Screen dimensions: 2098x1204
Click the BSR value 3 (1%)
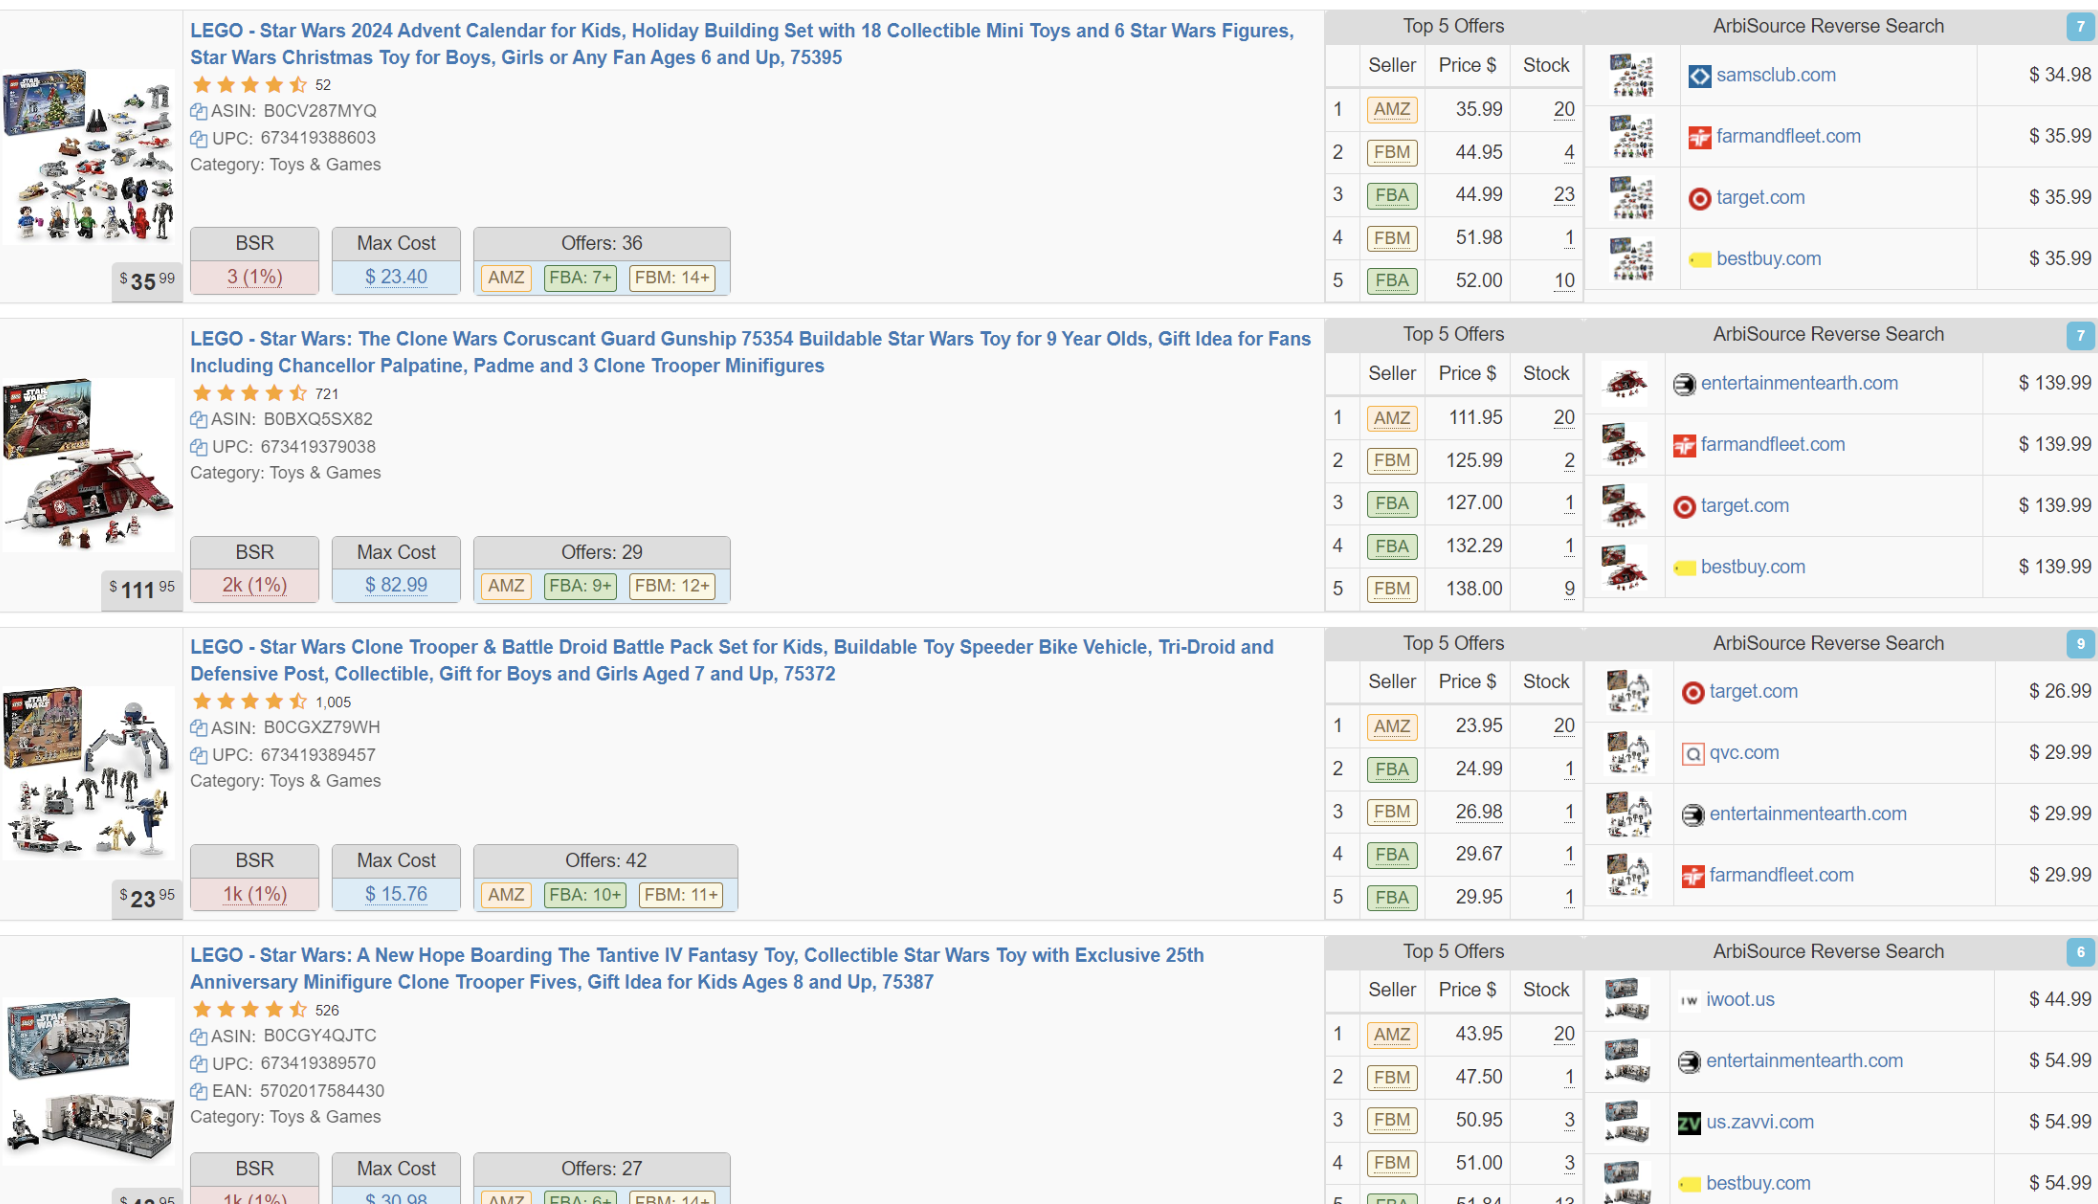click(x=254, y=277)
